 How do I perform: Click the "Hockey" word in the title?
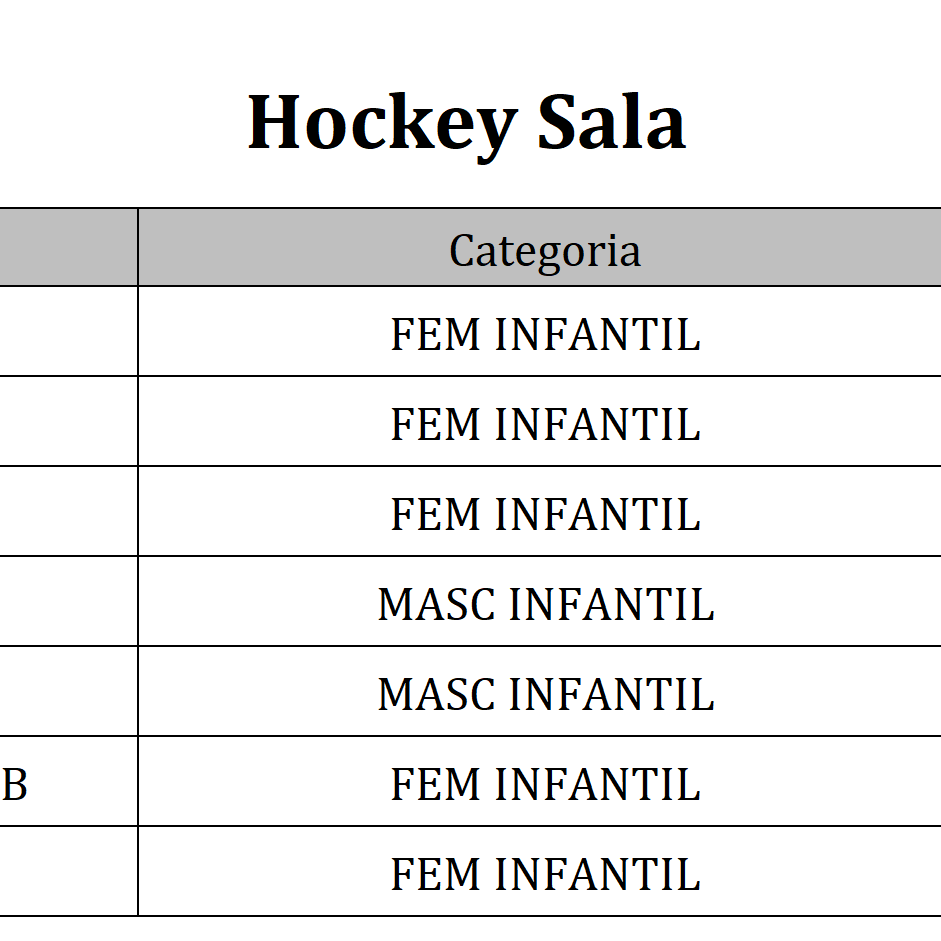379,124
